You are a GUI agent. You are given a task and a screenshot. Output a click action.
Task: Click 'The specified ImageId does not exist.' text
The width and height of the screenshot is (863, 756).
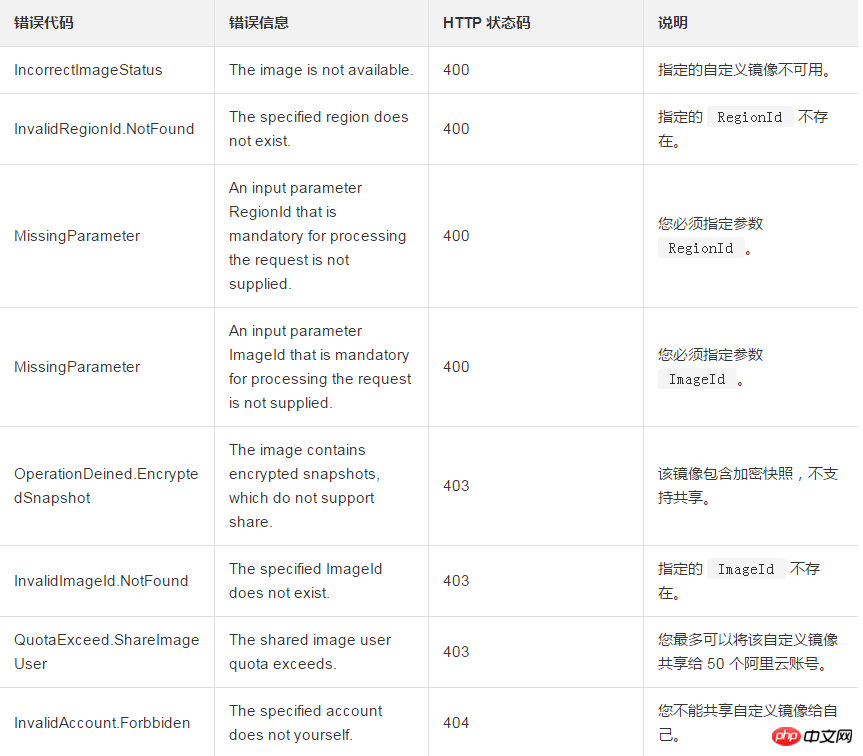pos(305,581)
